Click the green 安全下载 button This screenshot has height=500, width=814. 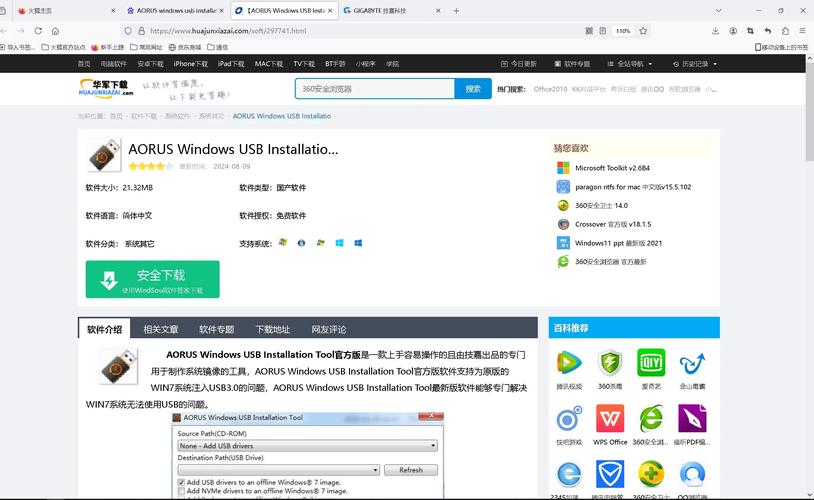point(153,279)
